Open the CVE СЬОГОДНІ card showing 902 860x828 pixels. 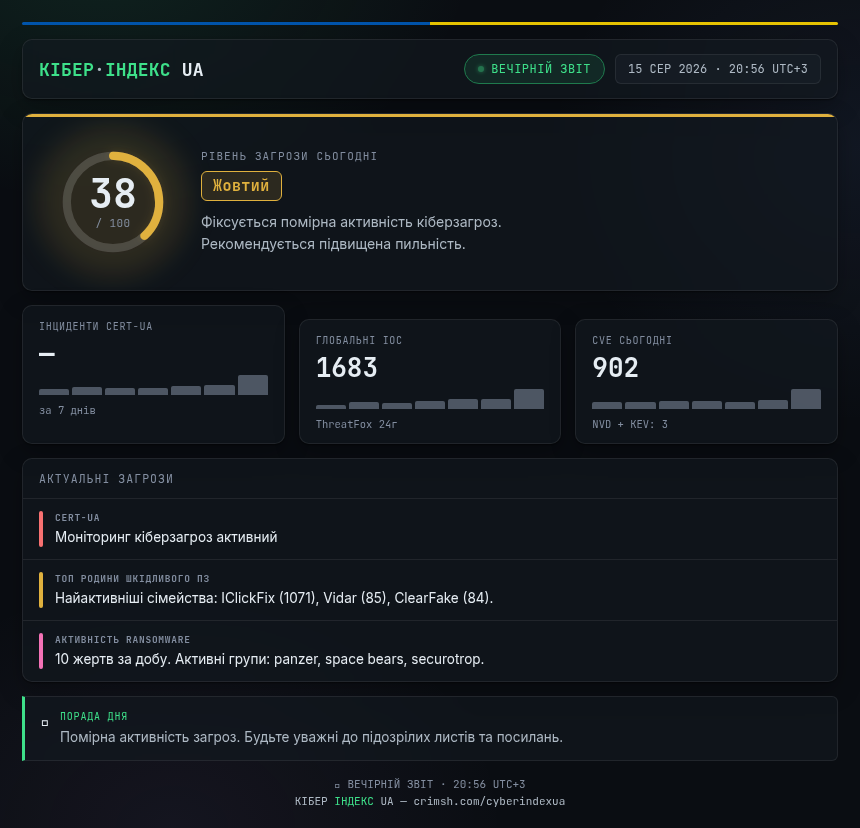706,381
